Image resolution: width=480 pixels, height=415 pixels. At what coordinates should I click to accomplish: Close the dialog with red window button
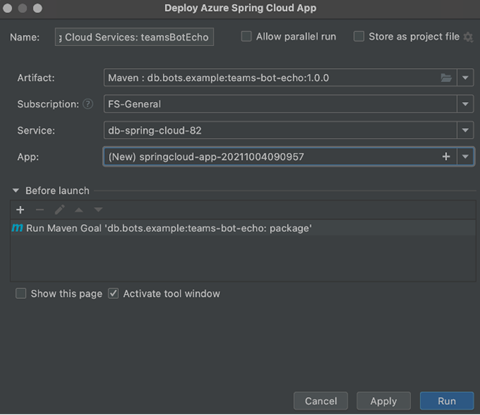[8, 8]
